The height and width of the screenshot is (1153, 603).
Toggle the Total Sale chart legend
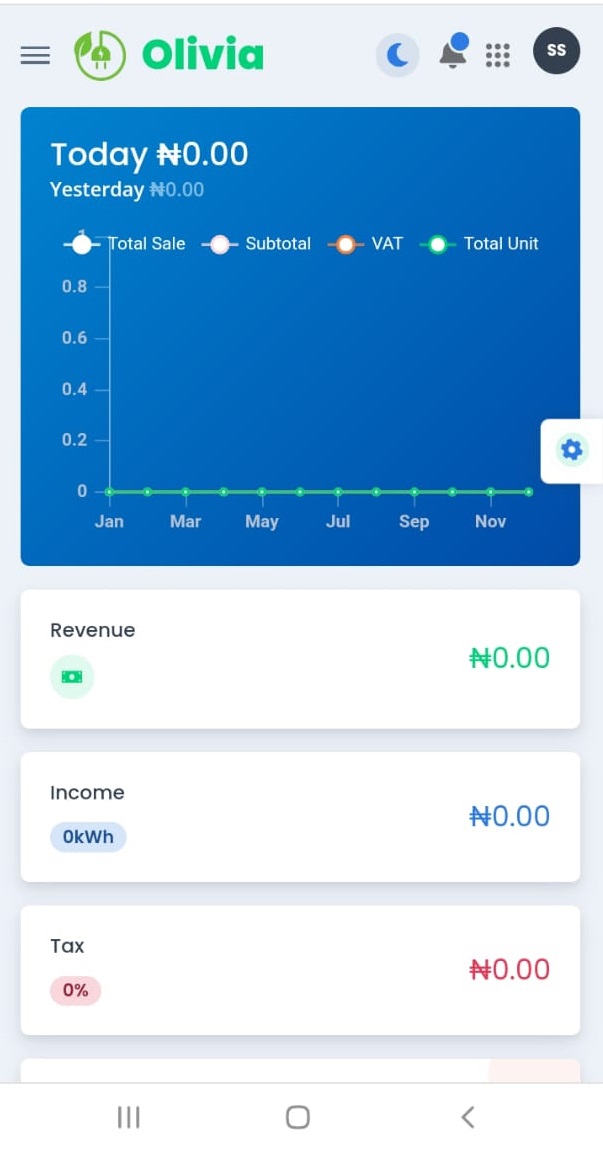(124, 244)
